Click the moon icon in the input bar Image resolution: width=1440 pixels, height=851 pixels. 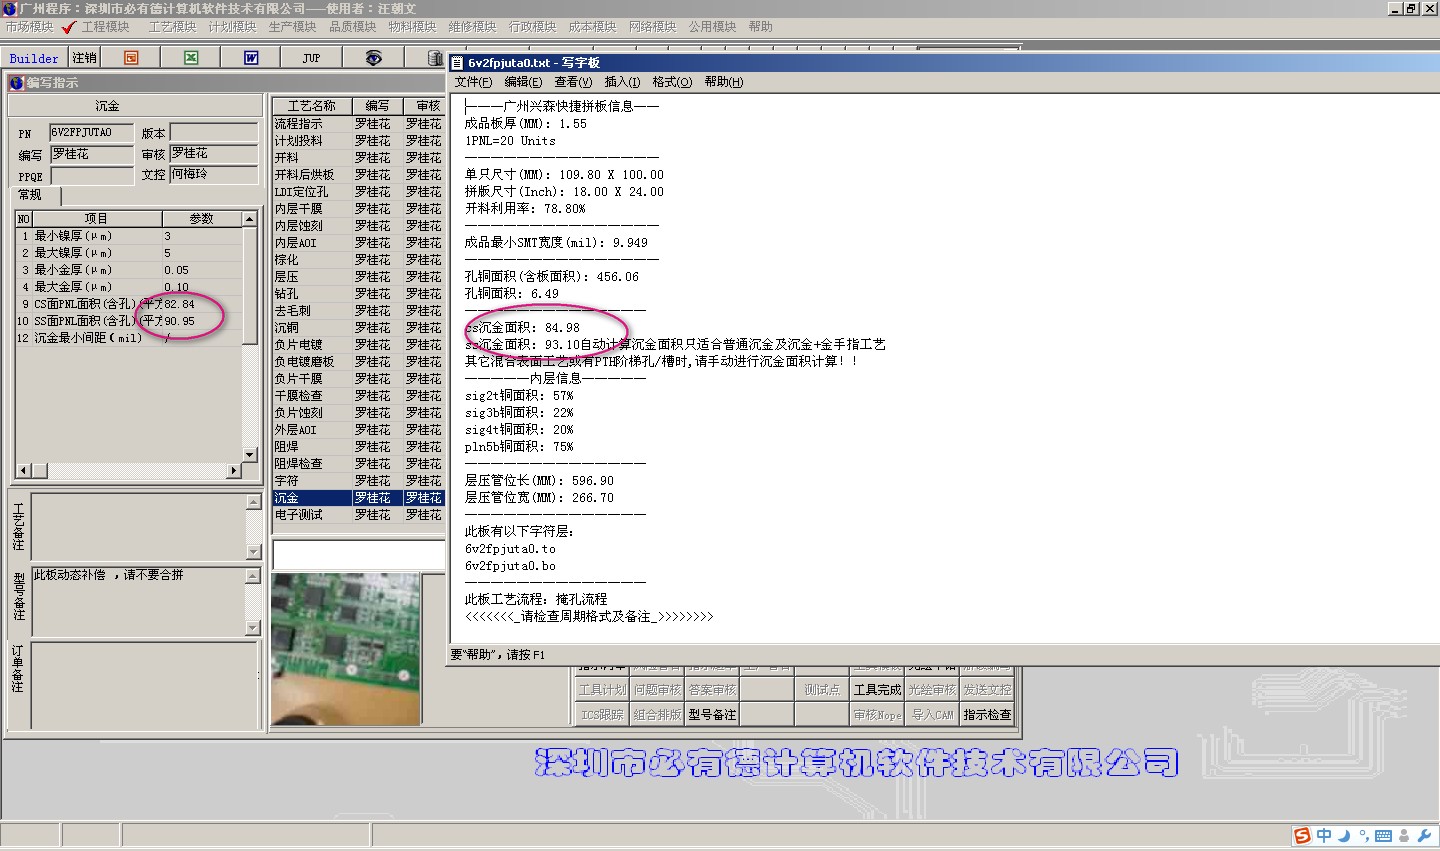click(x=1344, y=835)
